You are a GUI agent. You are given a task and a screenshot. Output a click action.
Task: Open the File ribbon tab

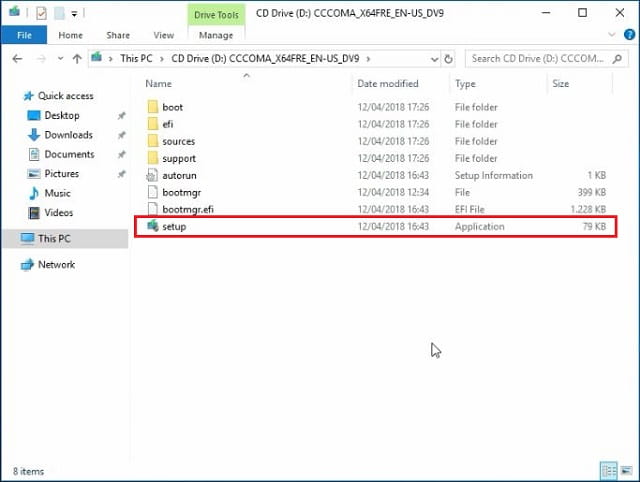(24, 35)
